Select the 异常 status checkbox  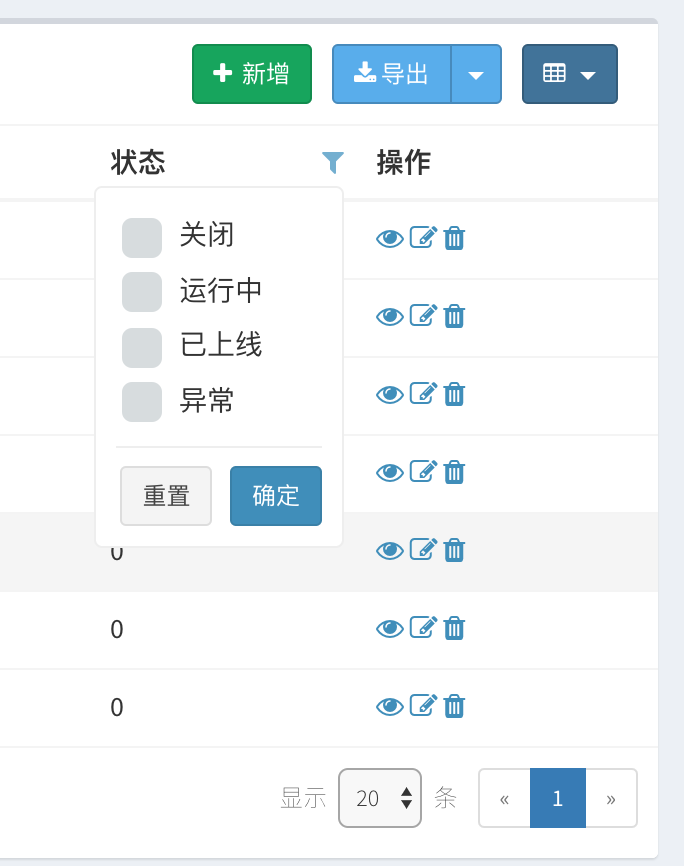point(142,401)
